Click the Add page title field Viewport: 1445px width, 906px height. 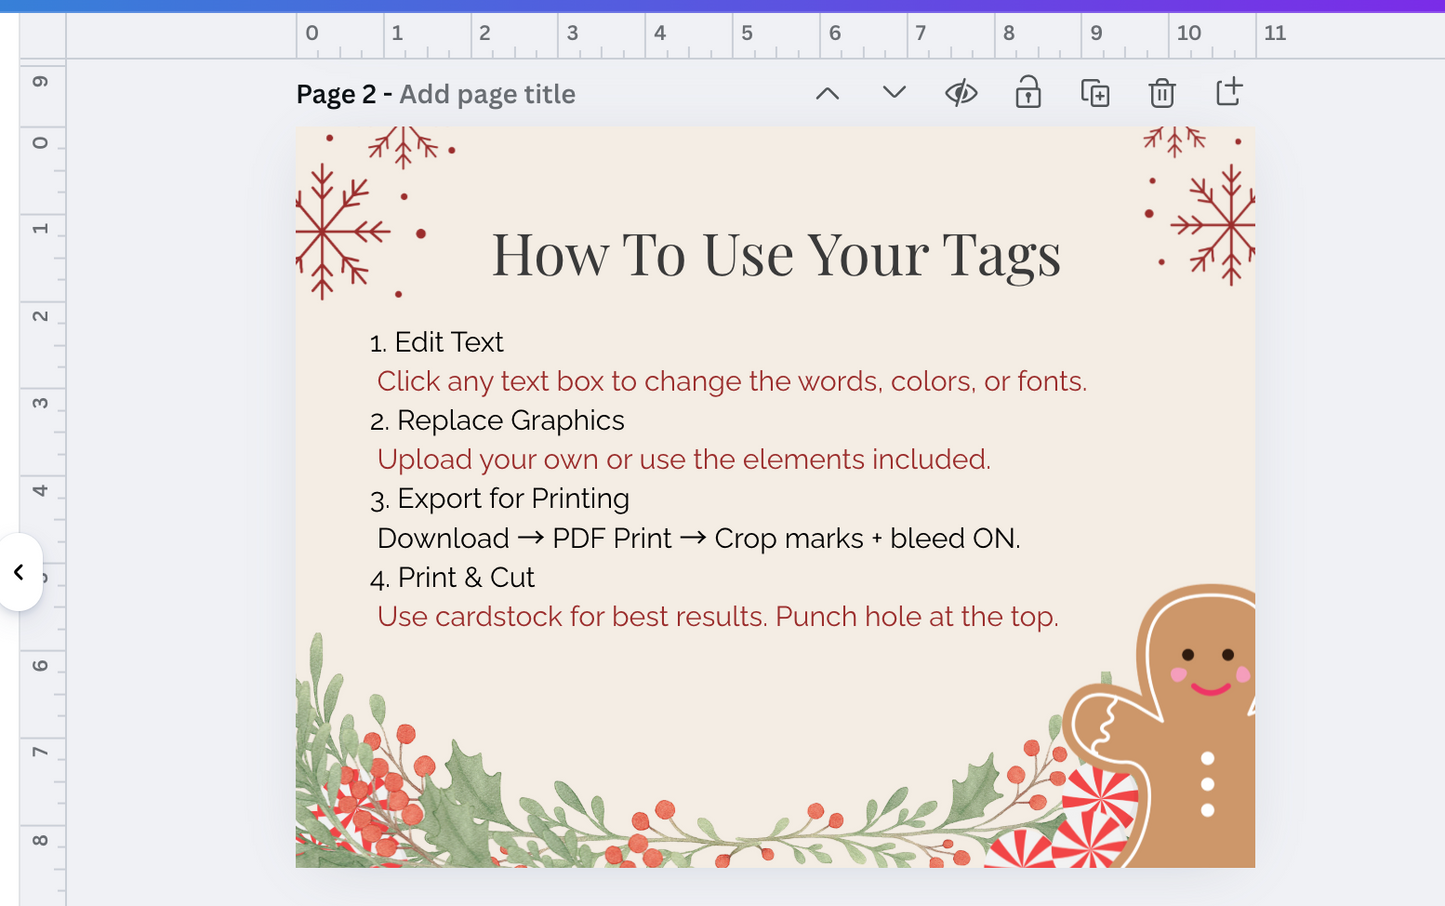click(487, 94)
